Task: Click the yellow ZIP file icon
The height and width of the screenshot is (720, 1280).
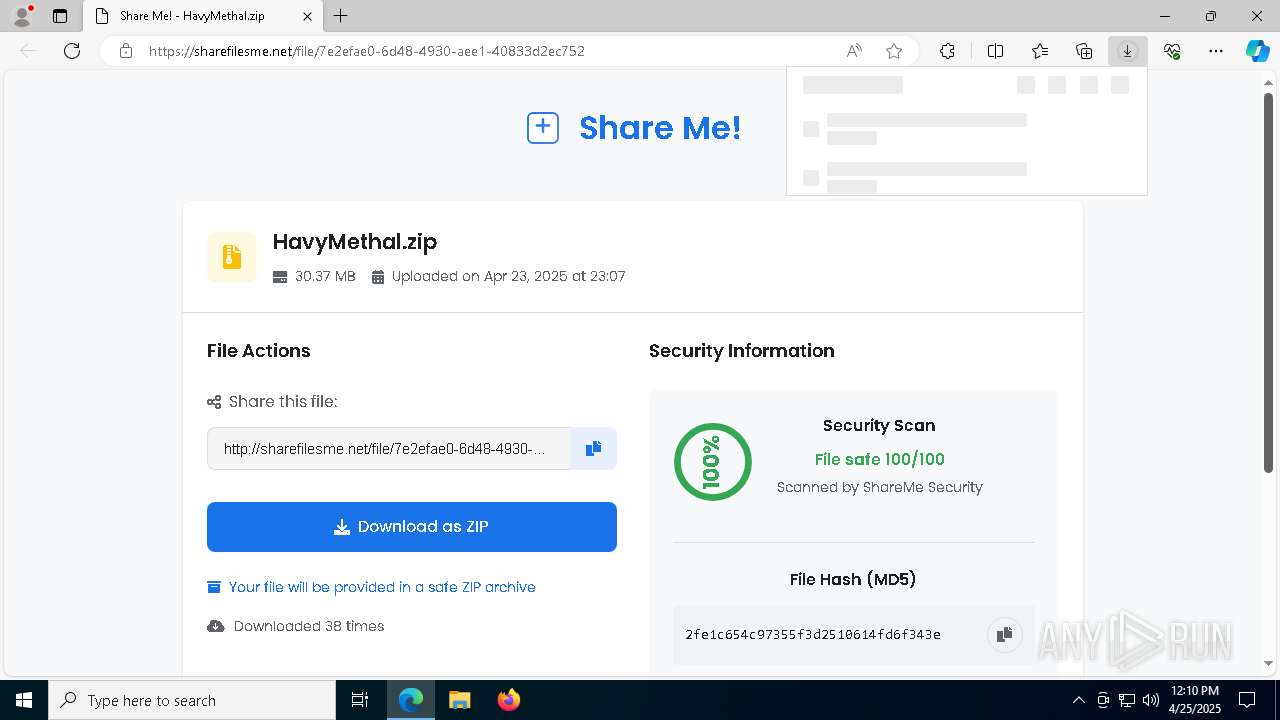Action: [x=232, y=257]
